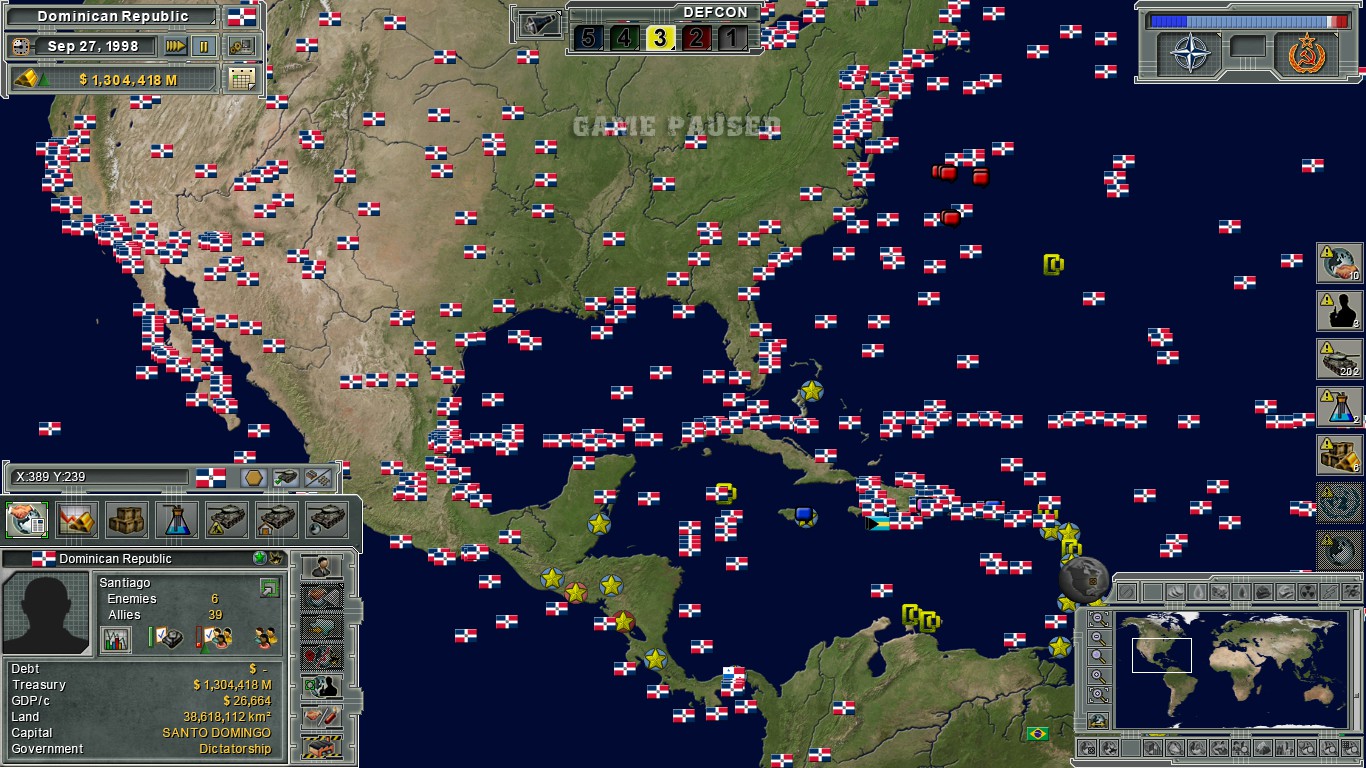
Task: Open the Finance department panel
Action: point(77,519)
